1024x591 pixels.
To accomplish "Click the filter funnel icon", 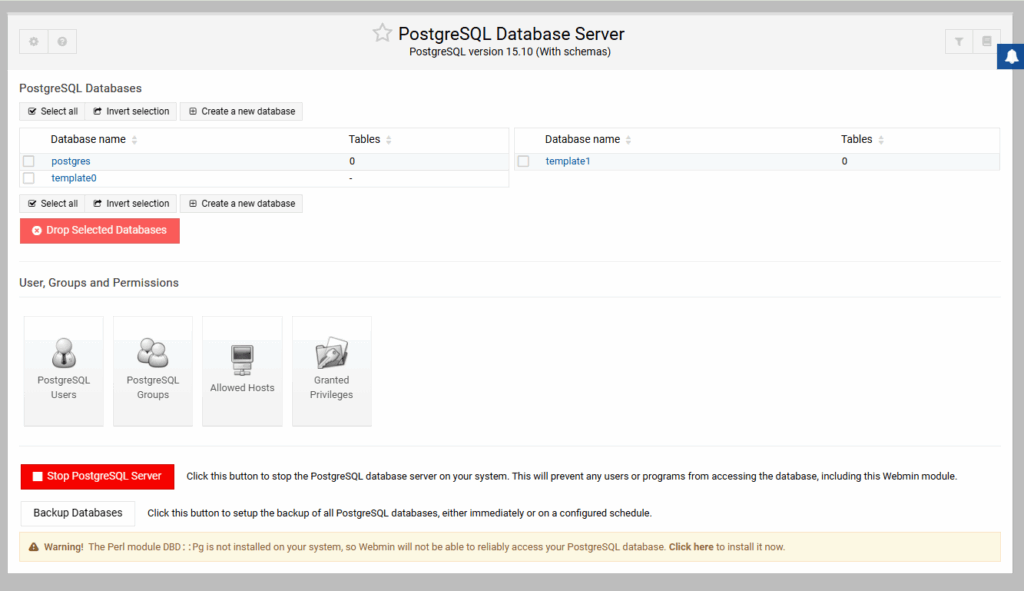I will coord(959,41).
